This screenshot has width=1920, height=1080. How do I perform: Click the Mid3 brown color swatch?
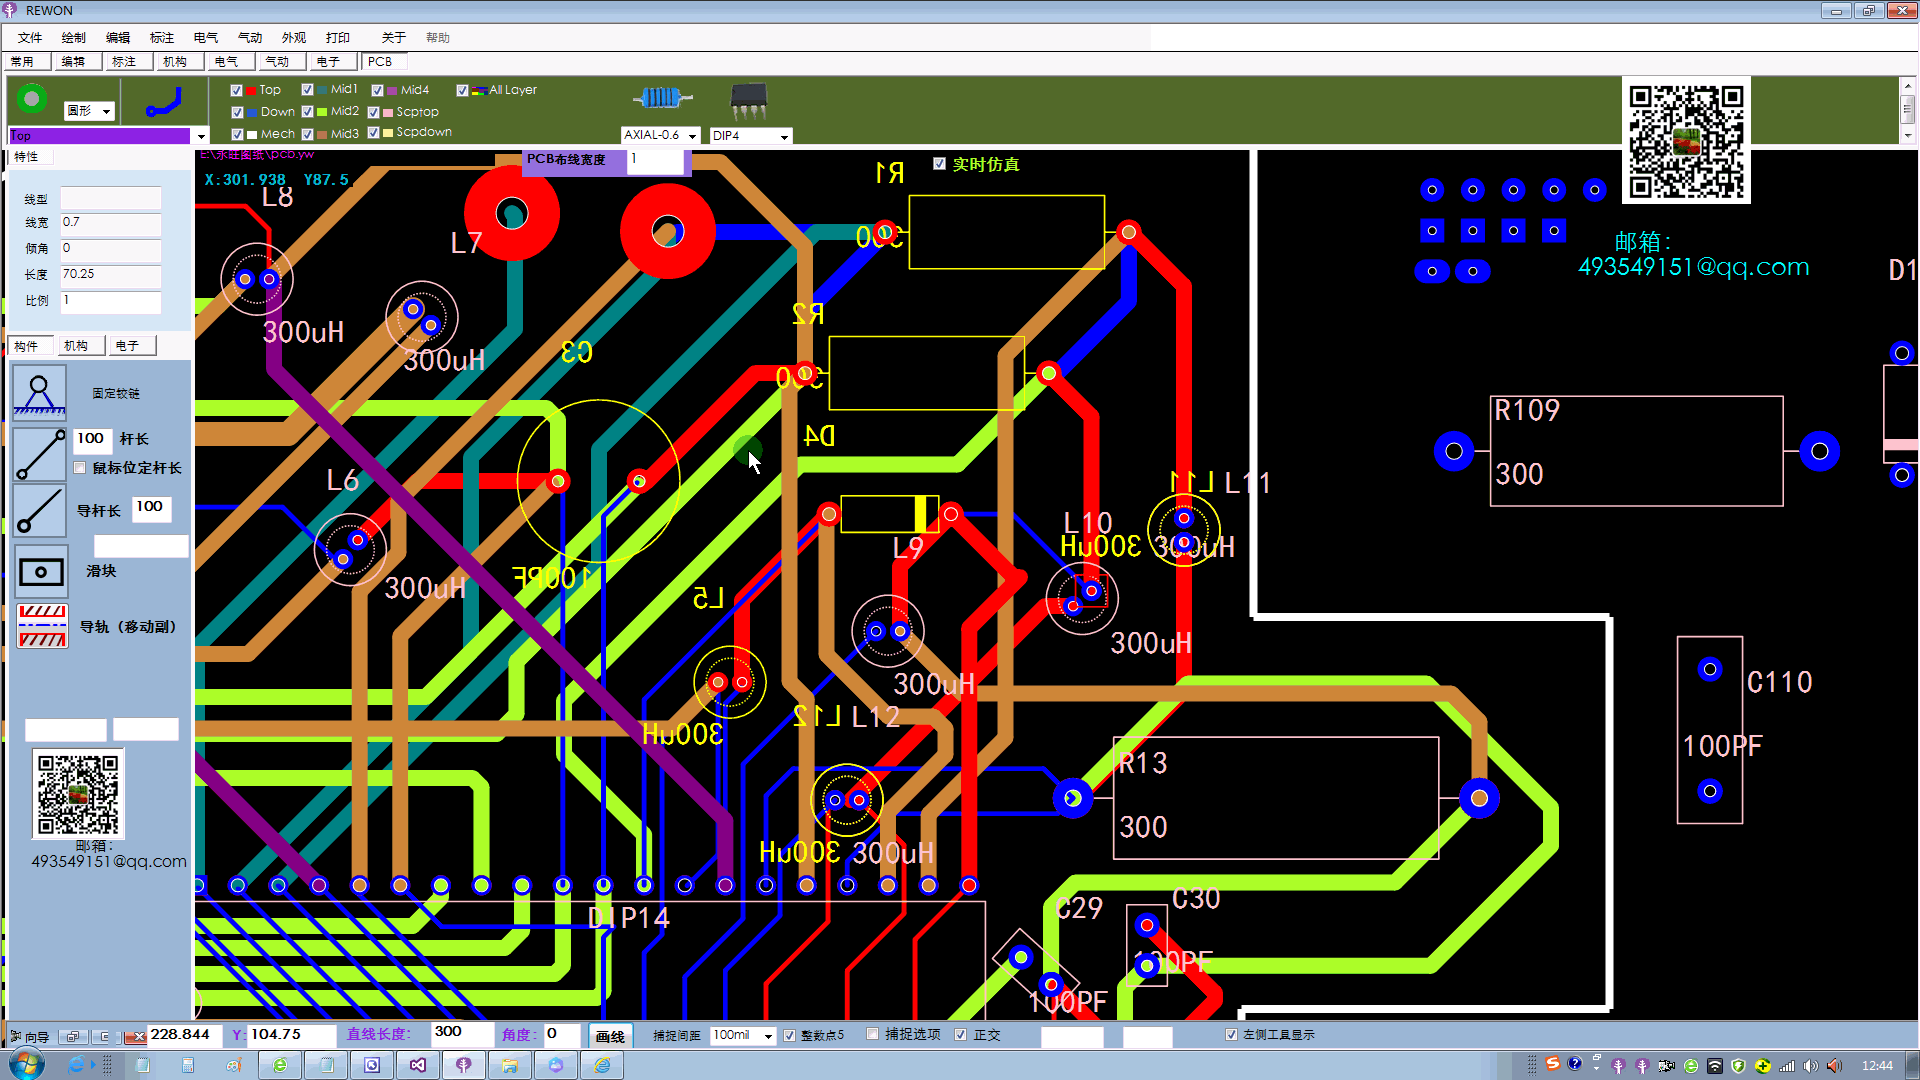[322, 134]
